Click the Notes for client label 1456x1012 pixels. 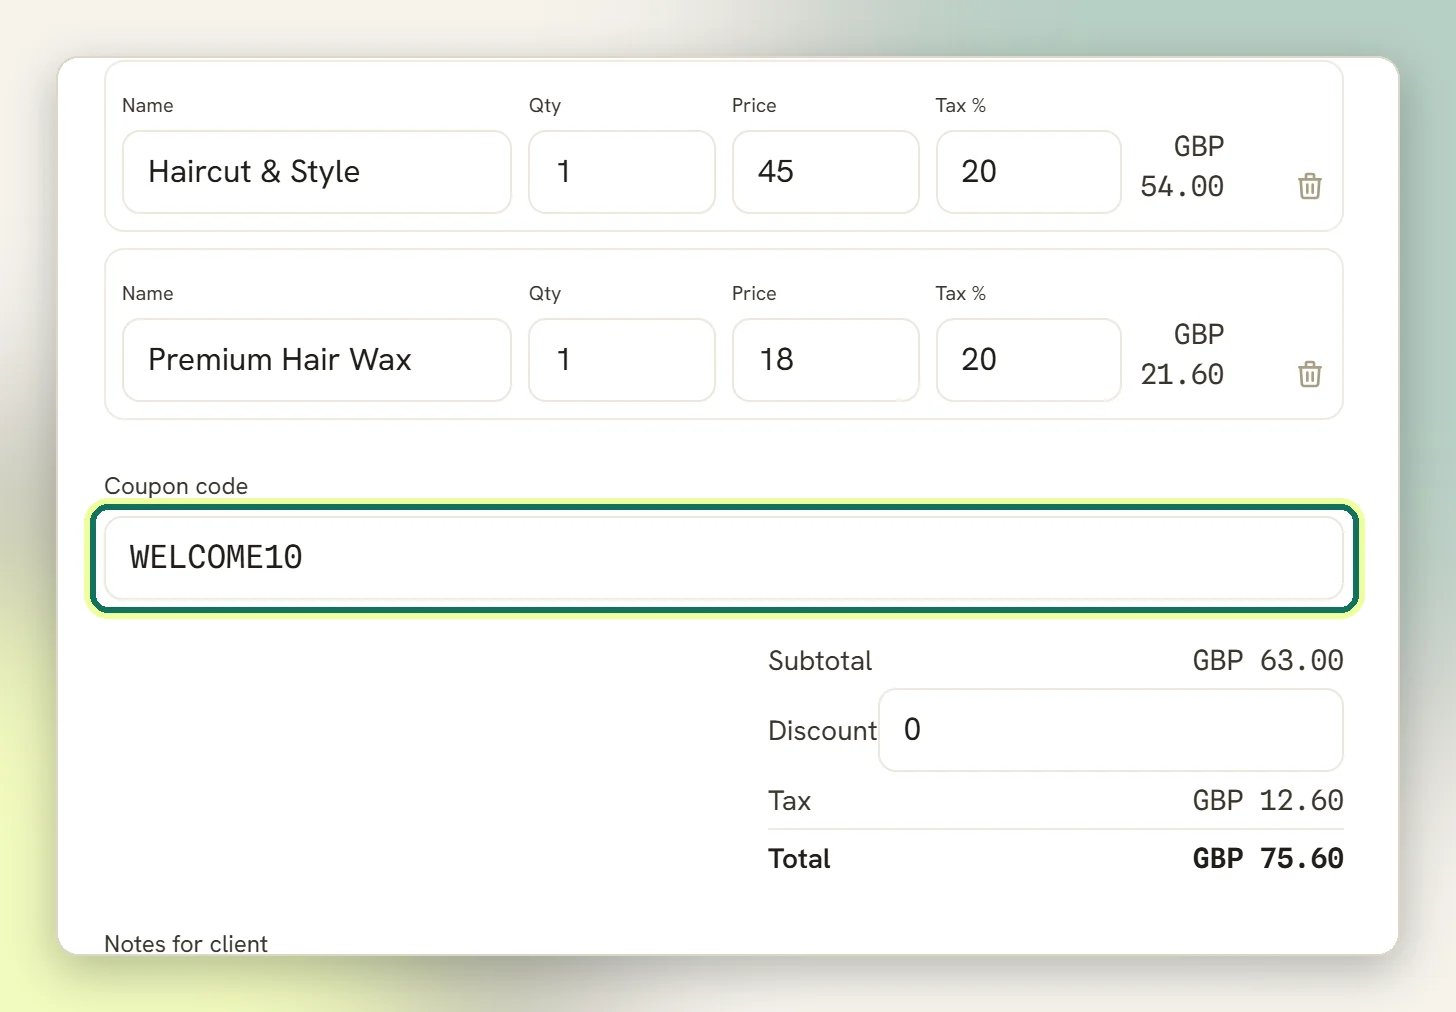186,944
